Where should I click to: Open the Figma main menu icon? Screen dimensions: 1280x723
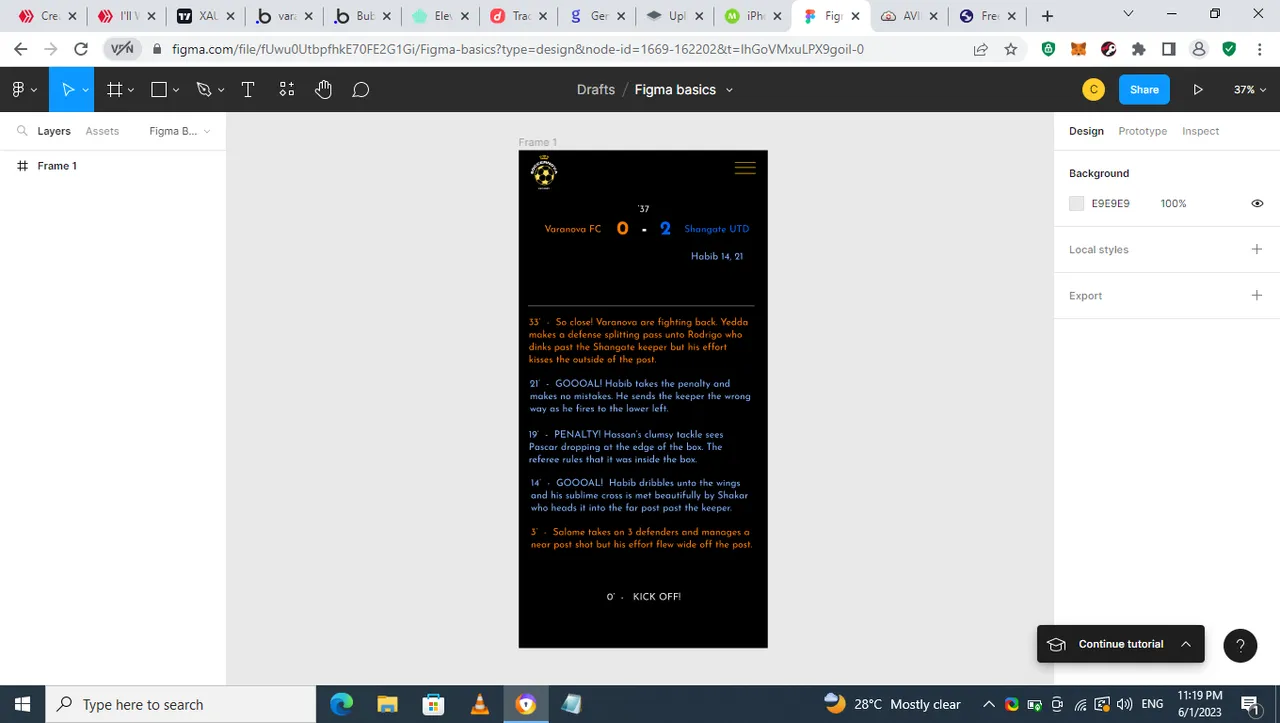click(19, 89)
